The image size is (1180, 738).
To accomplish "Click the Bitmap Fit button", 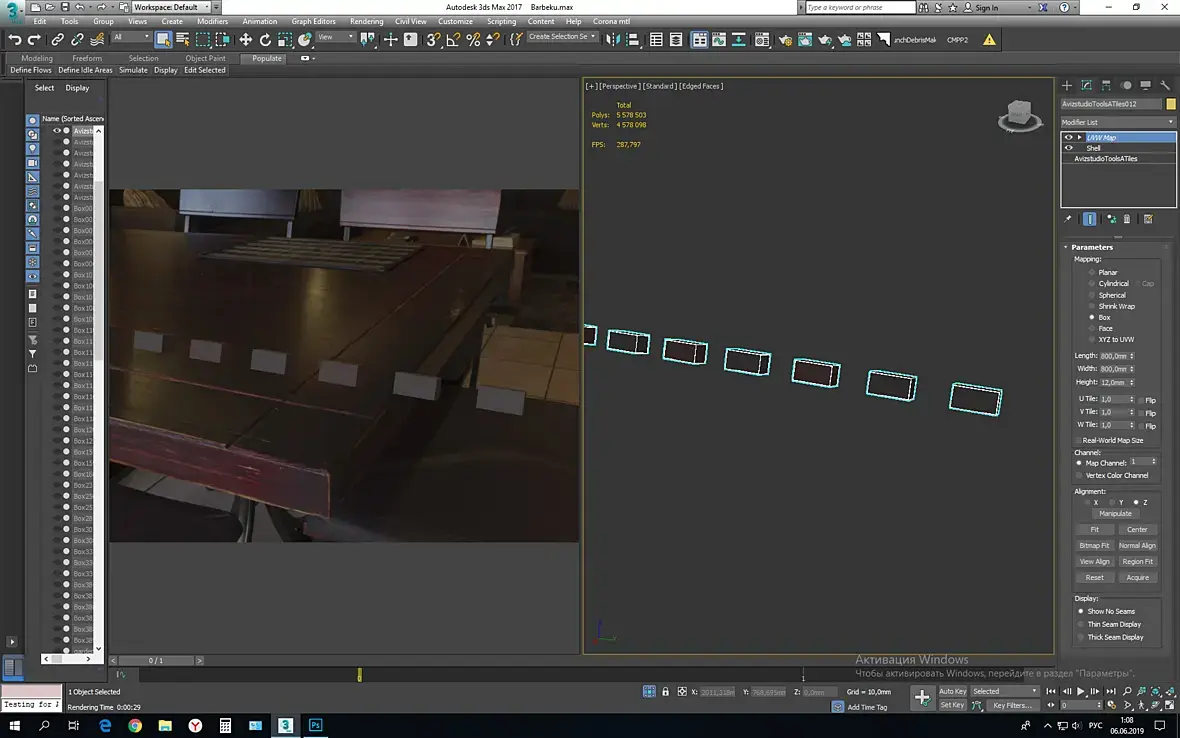I will point(1094,545).
